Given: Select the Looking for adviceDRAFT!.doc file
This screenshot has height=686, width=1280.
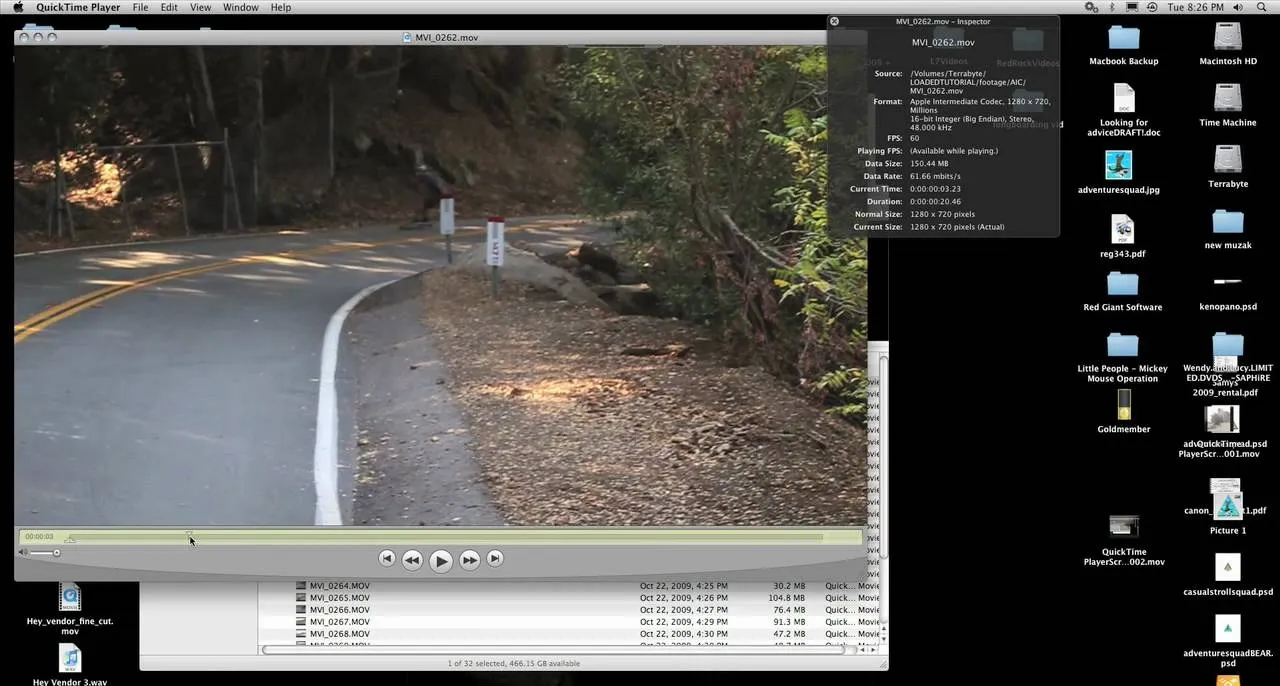Looking at the screenshot, I should 1124,98.
